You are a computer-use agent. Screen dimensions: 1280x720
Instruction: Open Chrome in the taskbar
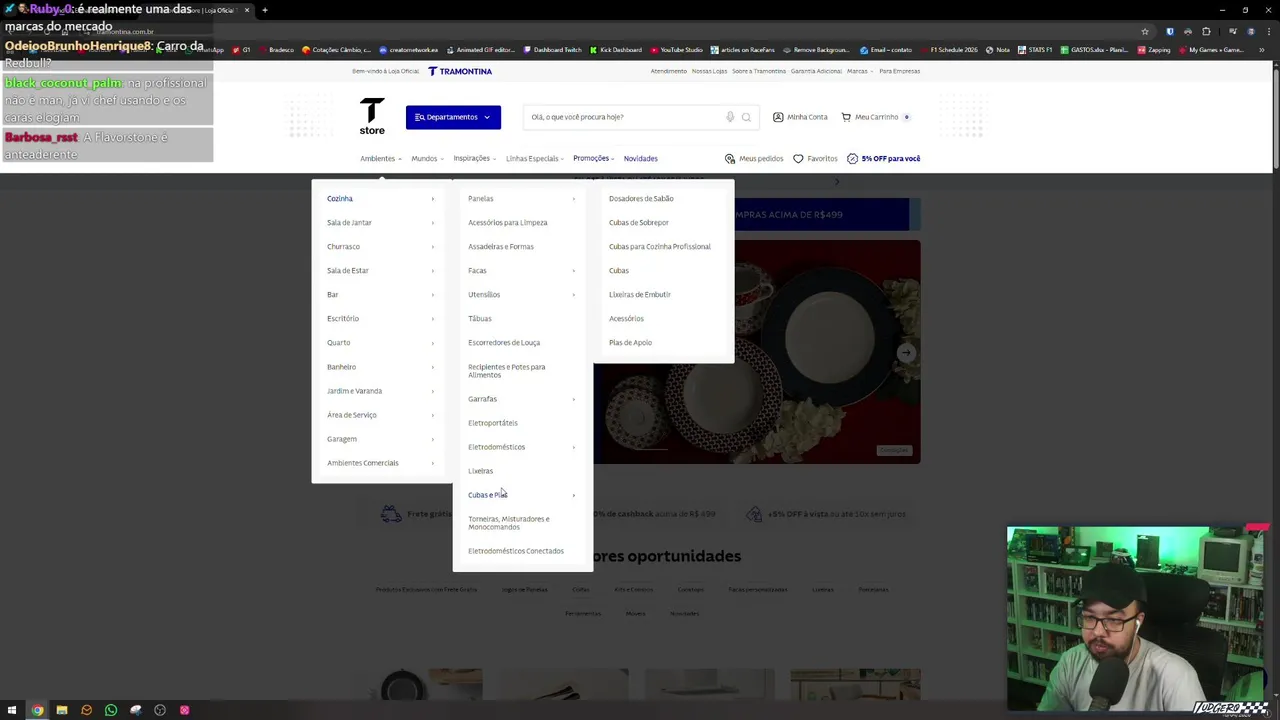pyautogui.click(x=37, y=710)
